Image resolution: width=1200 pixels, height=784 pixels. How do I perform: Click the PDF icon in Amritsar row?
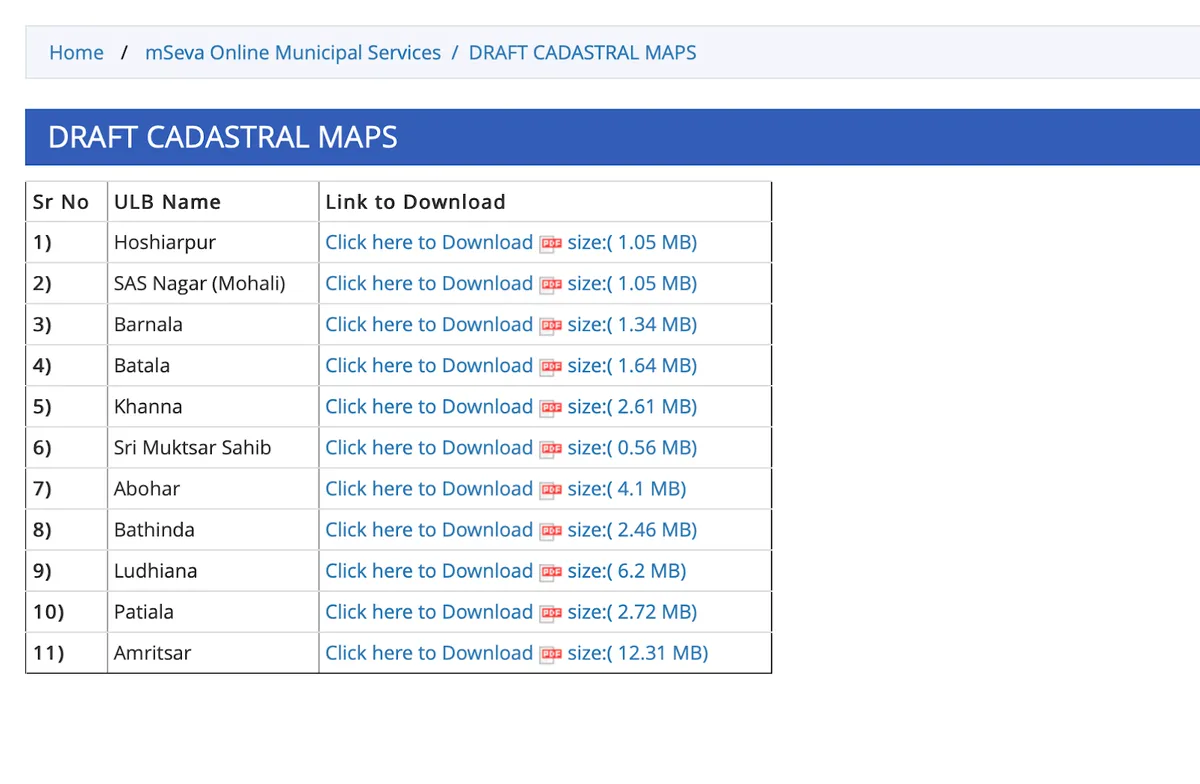[x=550, y=654]
